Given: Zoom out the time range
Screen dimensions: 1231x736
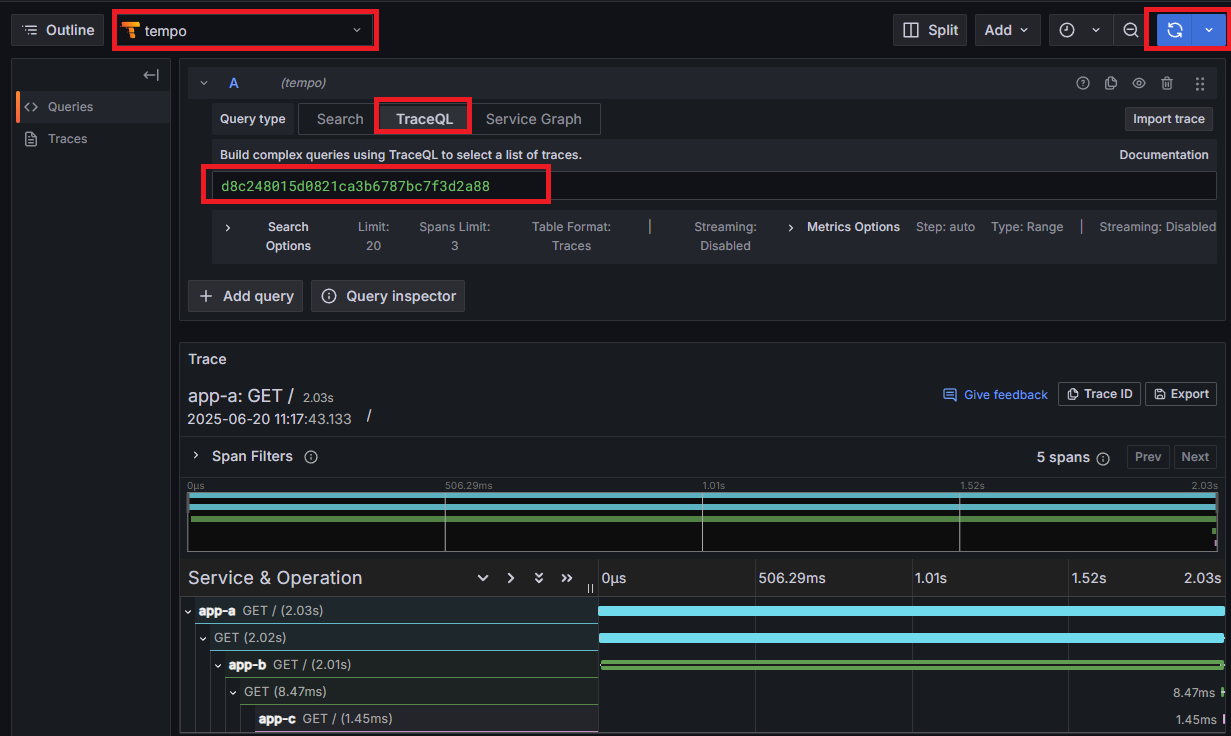Looking at the screenshot, I should (1130, 30).
